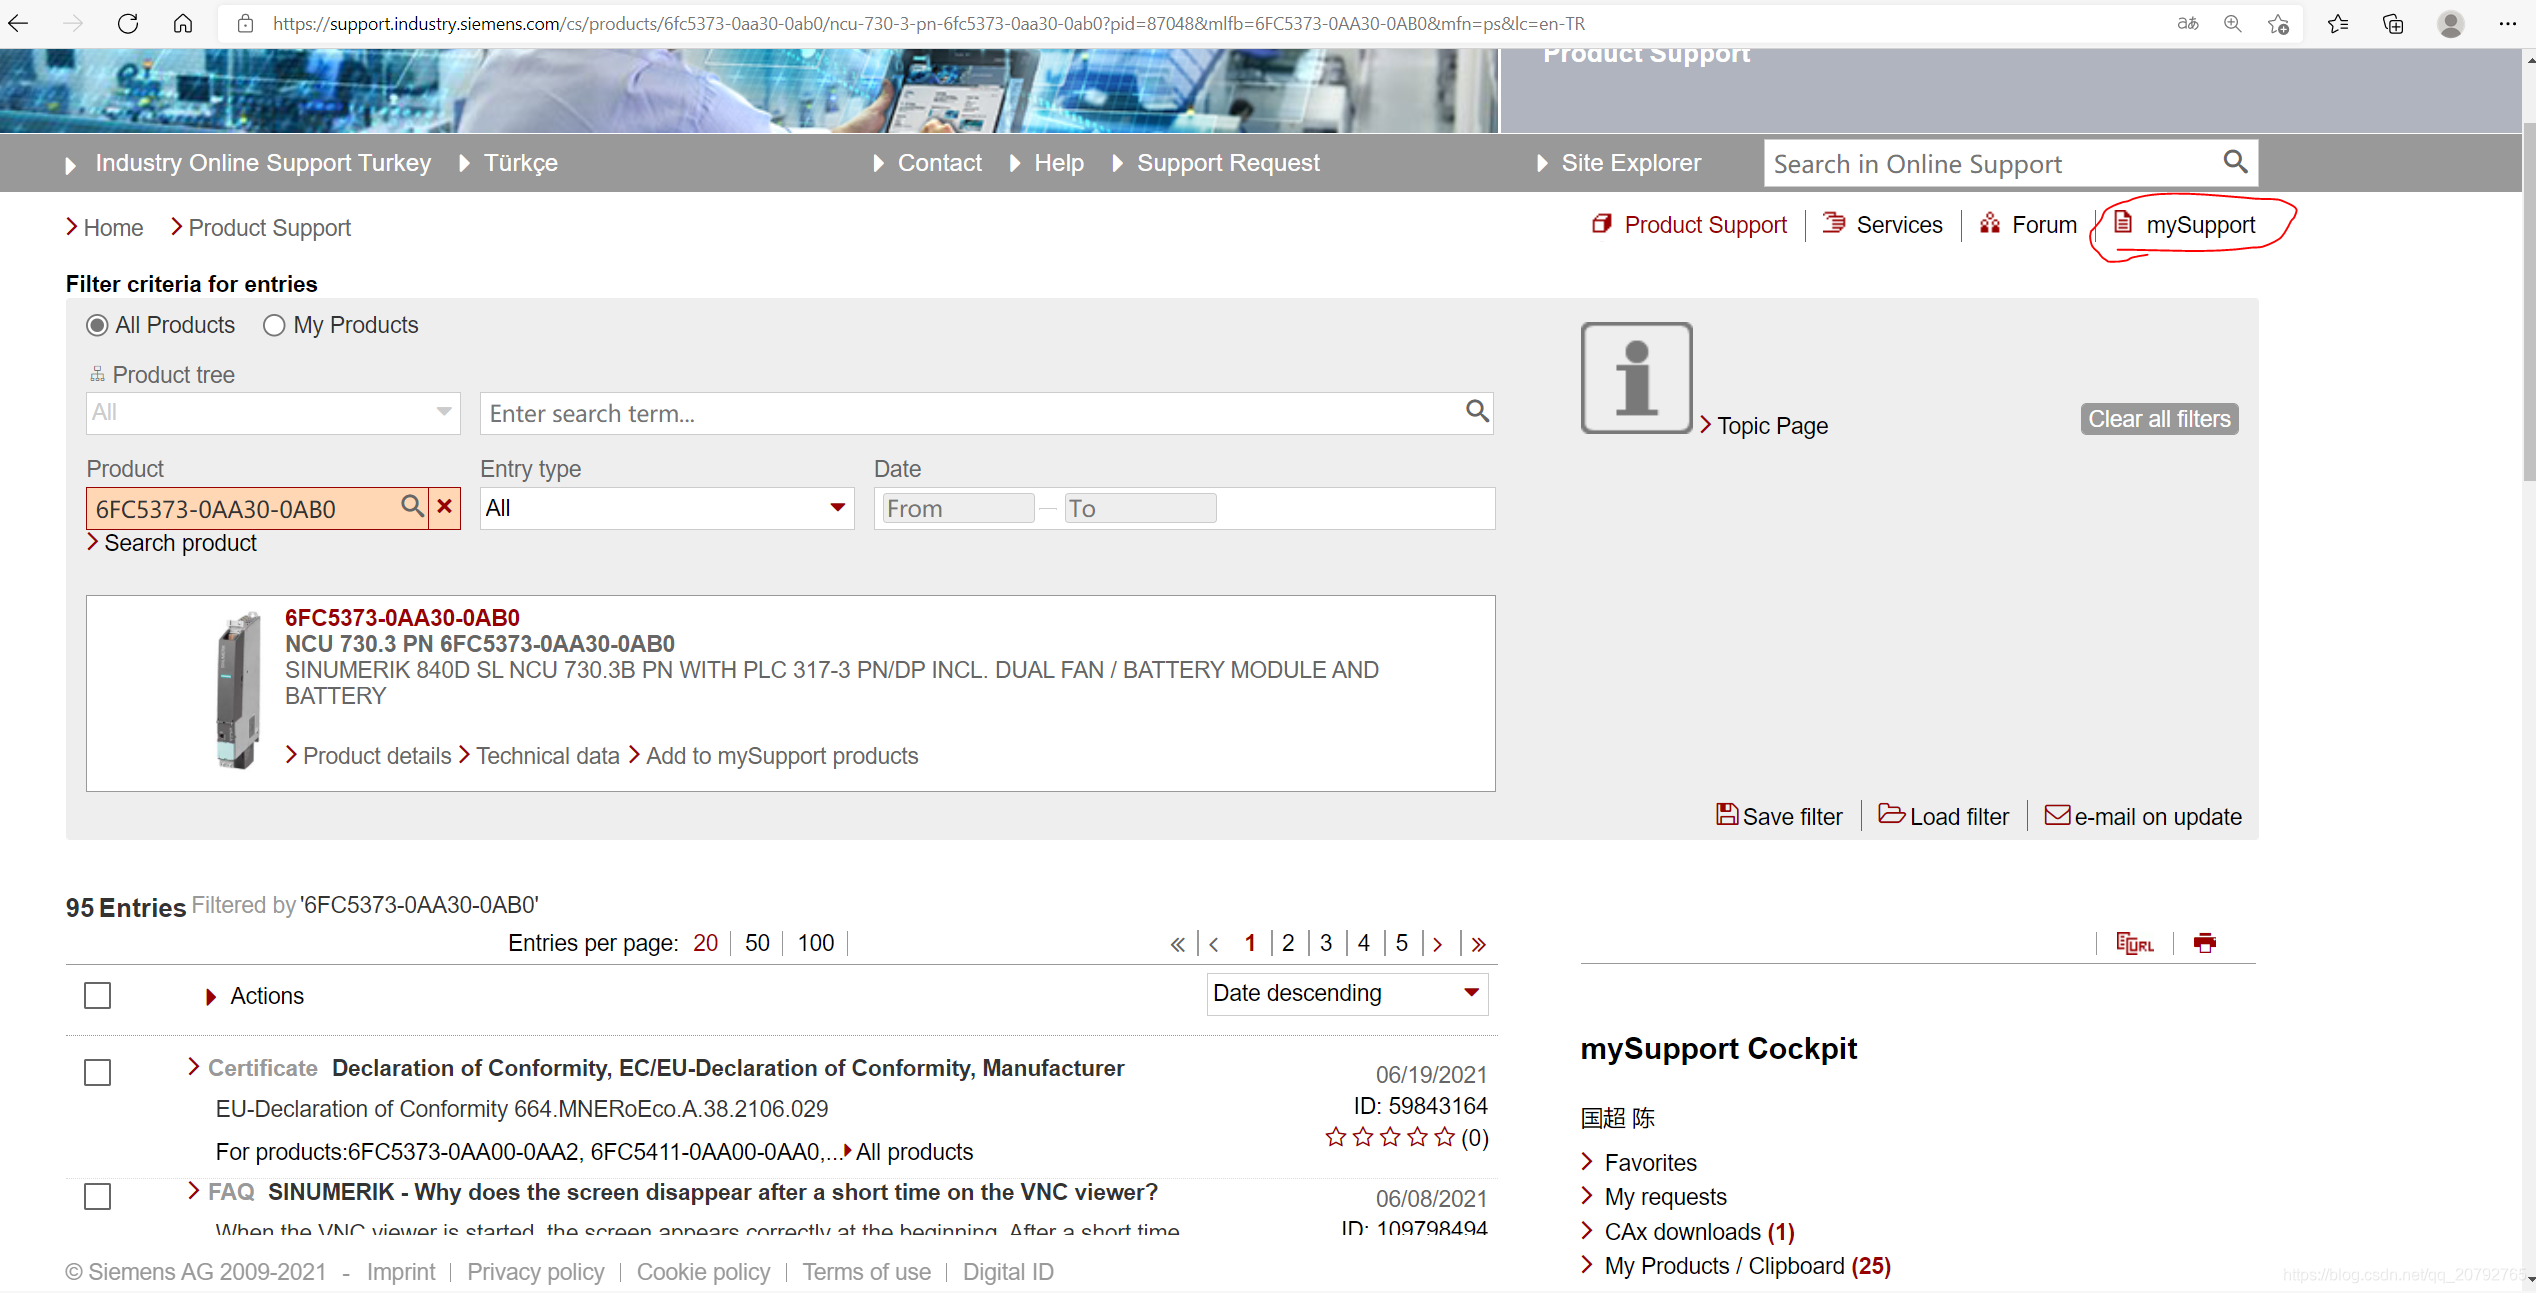
Task: Click the Online Support search magnifier icon
Action: click(2235, 162)
